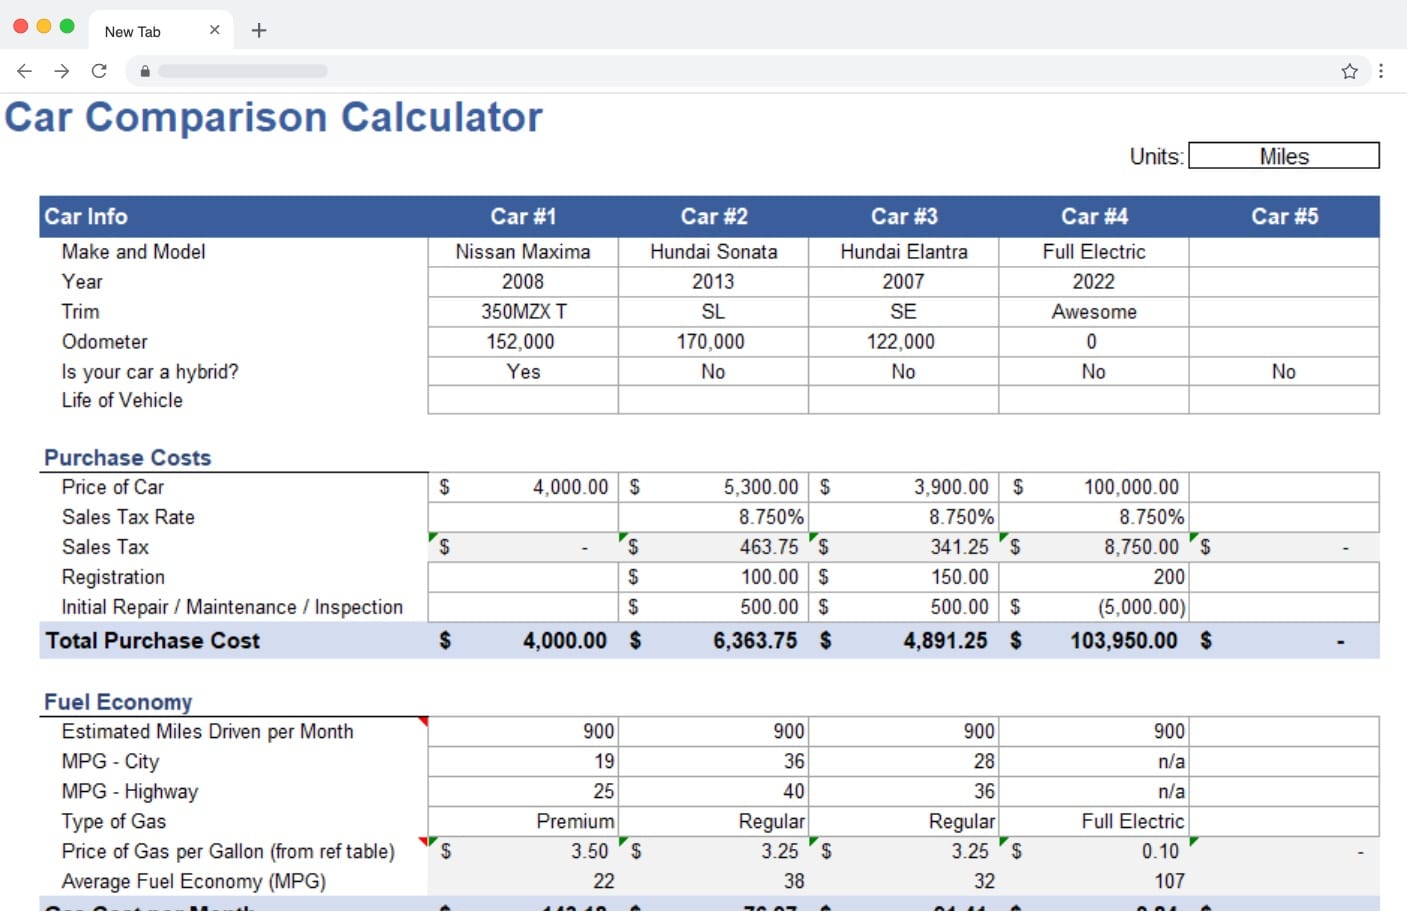1409x914 pixels.
Task: Click the trim 'Awesome' cell
Action: tap(1094, 312)
